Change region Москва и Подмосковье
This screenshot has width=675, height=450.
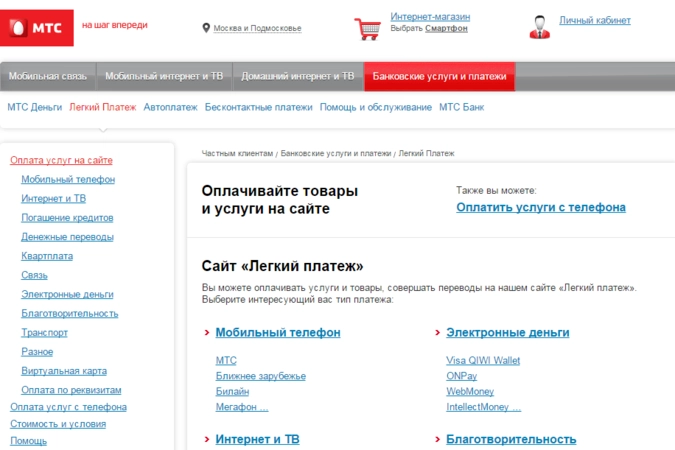coord(257,28)
